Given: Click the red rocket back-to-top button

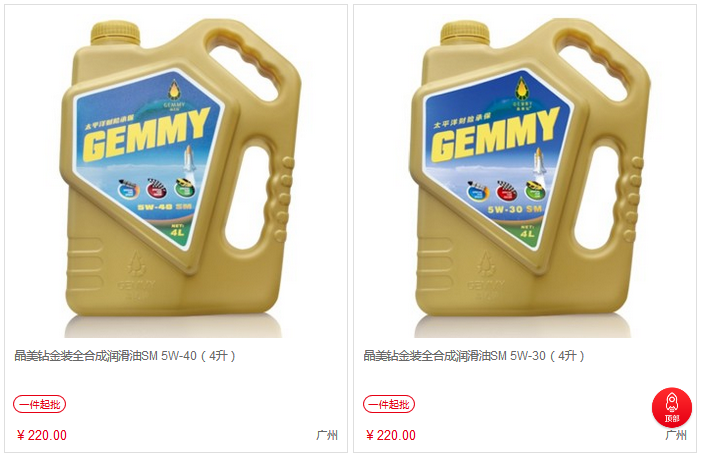Looking at the screenshot, I should tap(671, 407).
